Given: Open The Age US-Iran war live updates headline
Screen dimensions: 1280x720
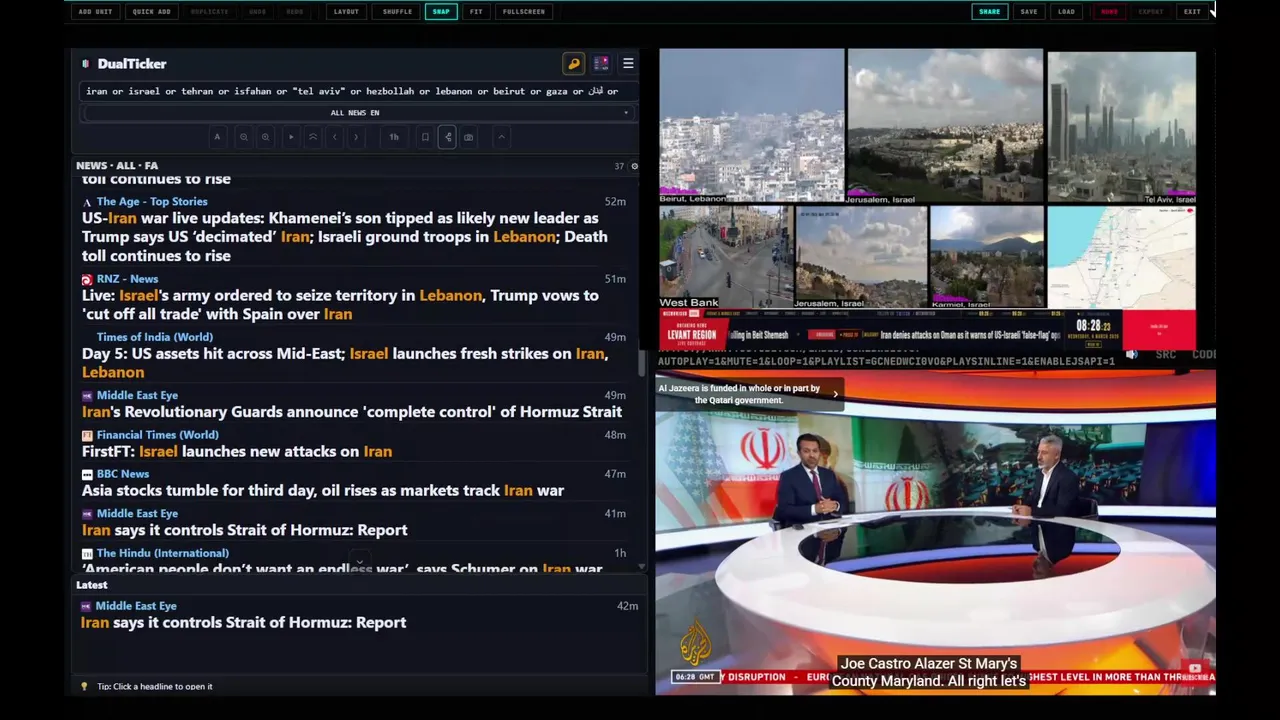Looking at the screenshot, I should point(345,237).
